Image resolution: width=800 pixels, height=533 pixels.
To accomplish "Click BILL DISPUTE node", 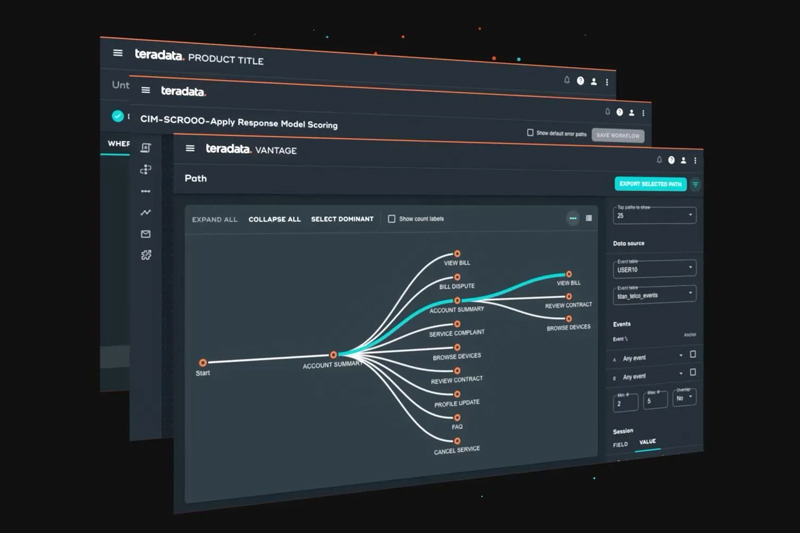I will pyautogui.click(x=457, y=277).
